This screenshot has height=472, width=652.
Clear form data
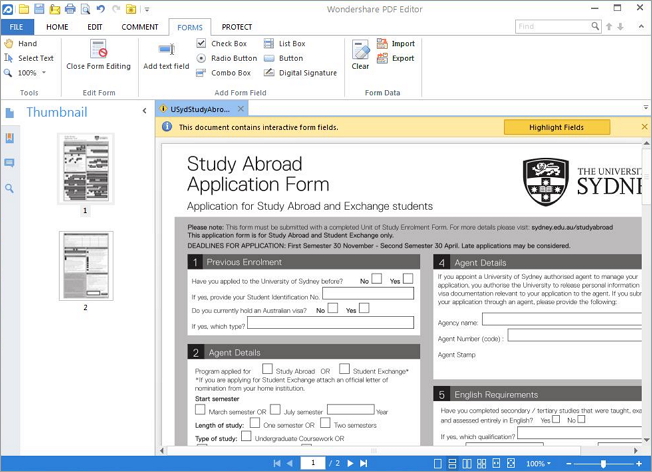[360, 55]
